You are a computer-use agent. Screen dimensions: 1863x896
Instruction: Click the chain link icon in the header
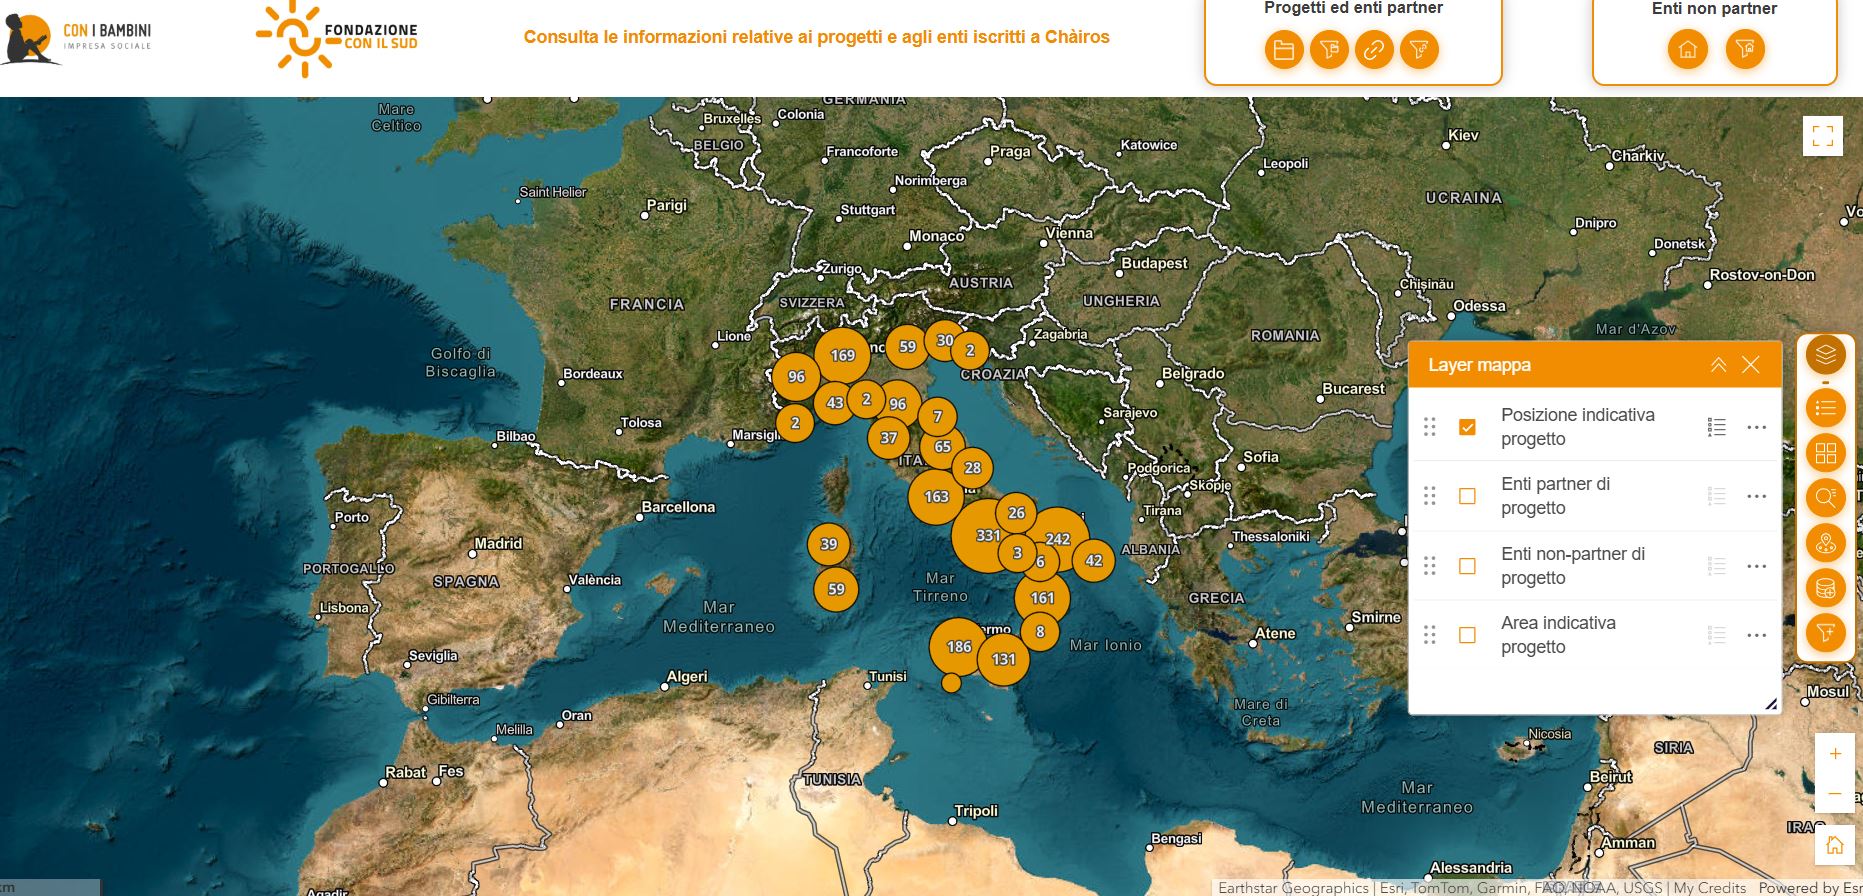point(1374,49)
